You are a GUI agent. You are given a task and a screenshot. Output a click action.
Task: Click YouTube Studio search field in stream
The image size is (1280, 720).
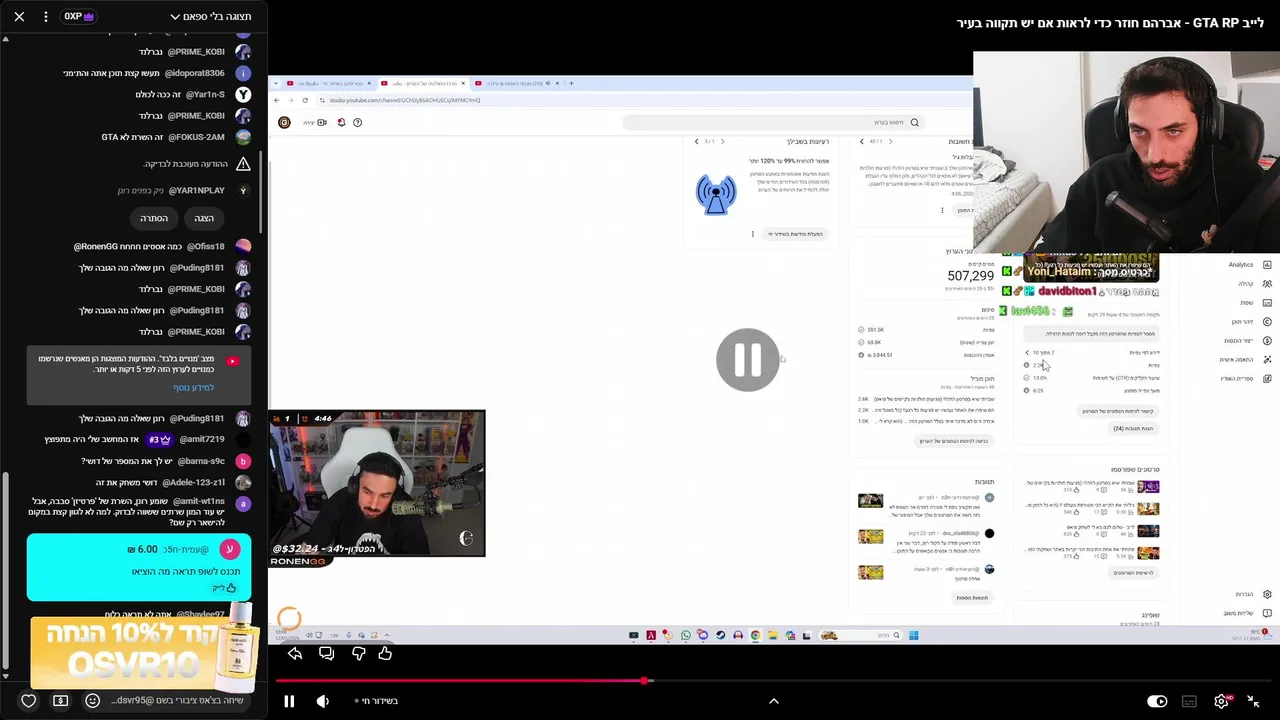coord(772,122)
